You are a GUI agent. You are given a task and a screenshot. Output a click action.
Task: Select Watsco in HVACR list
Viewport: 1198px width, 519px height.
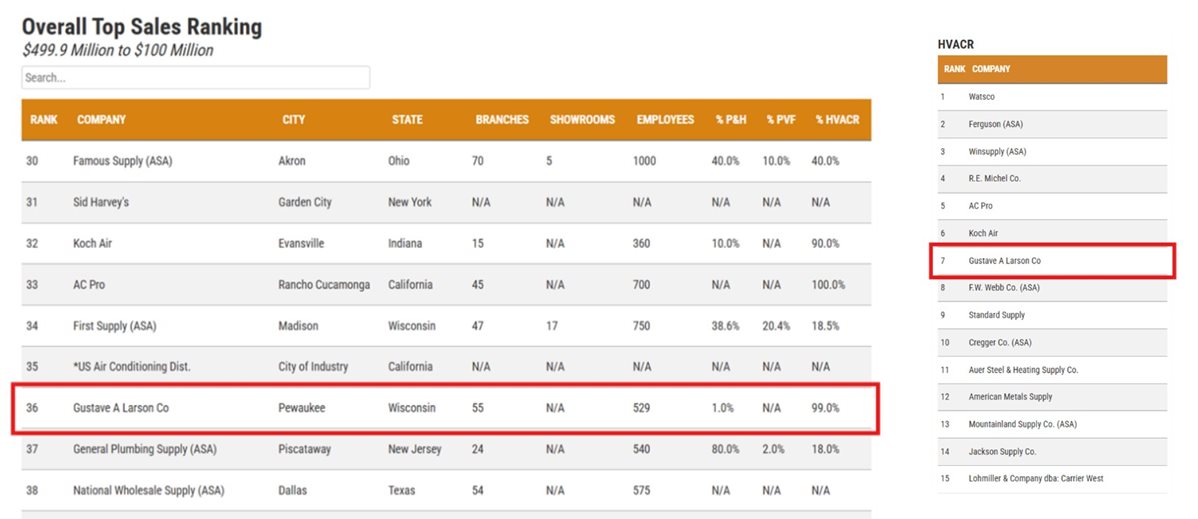pyautogui.click(x=982, y=97)
